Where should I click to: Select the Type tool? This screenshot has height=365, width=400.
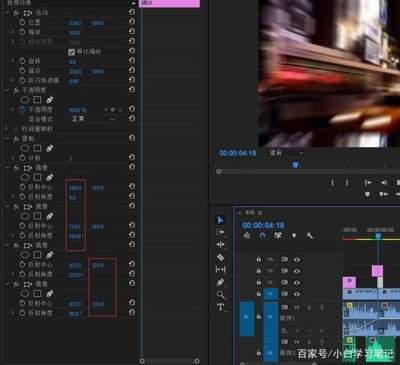(x=220, y=307)
